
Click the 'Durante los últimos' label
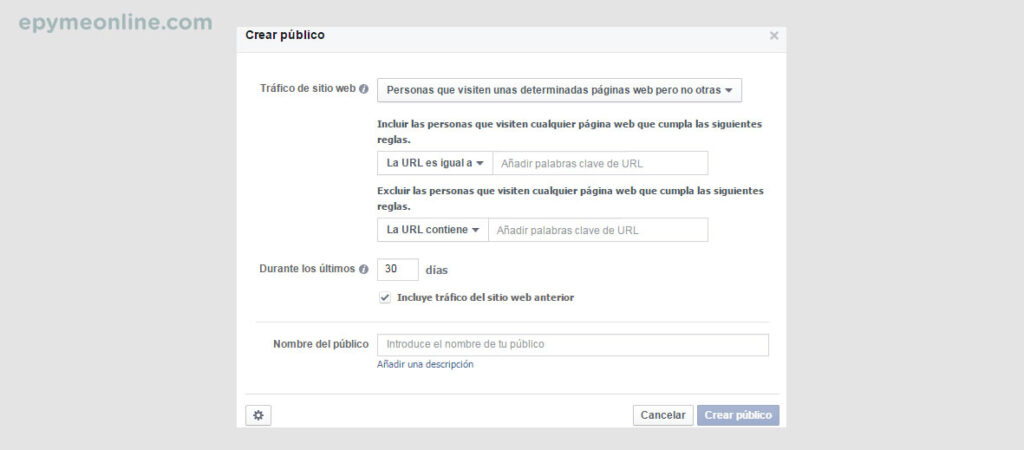pos(307,269)
